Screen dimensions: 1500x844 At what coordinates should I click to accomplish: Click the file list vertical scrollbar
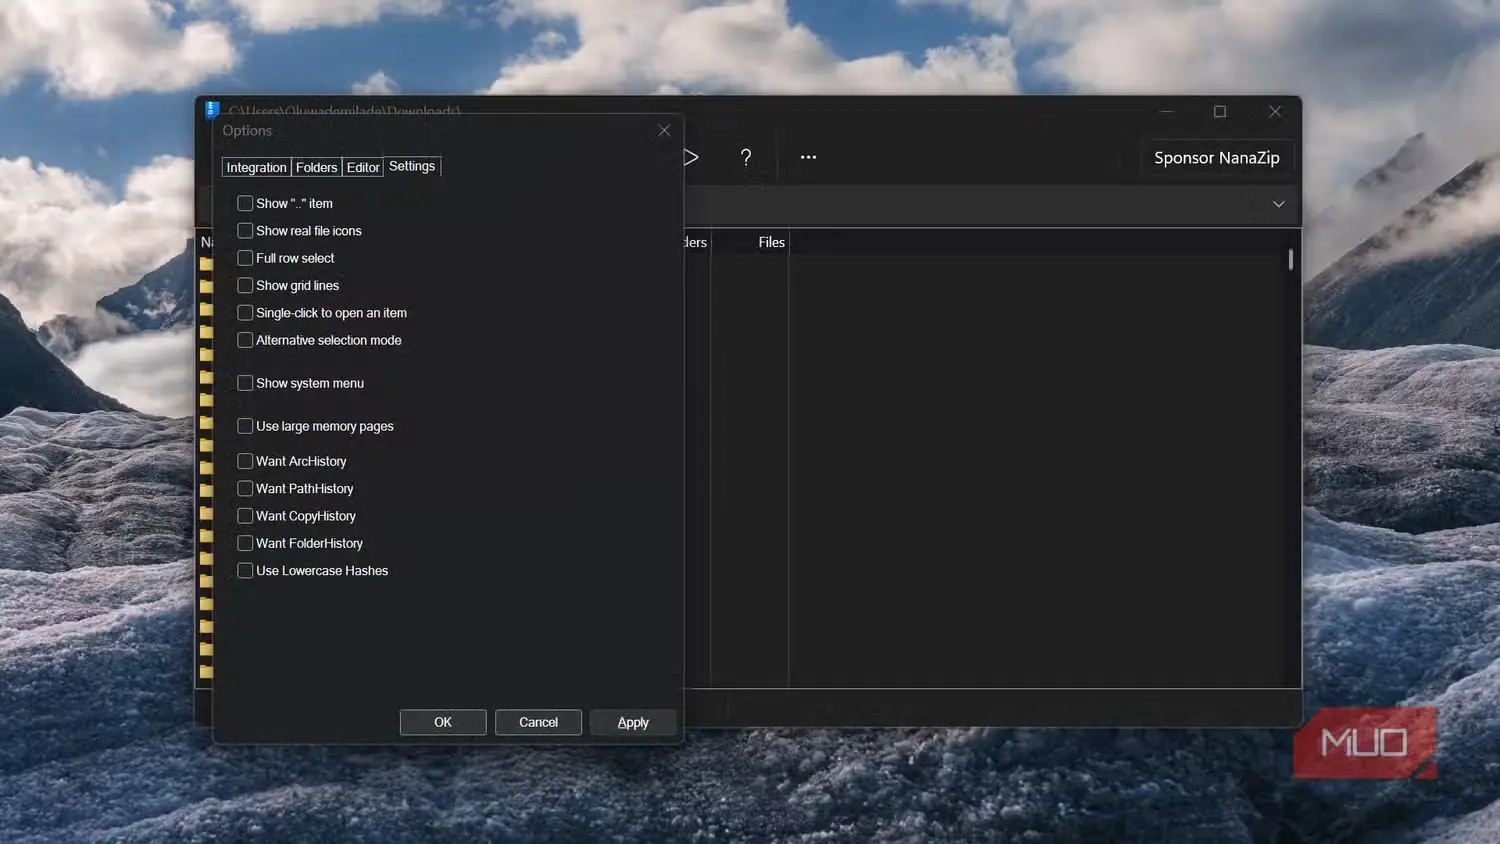pyautogui.click(x=1291, y=260)
